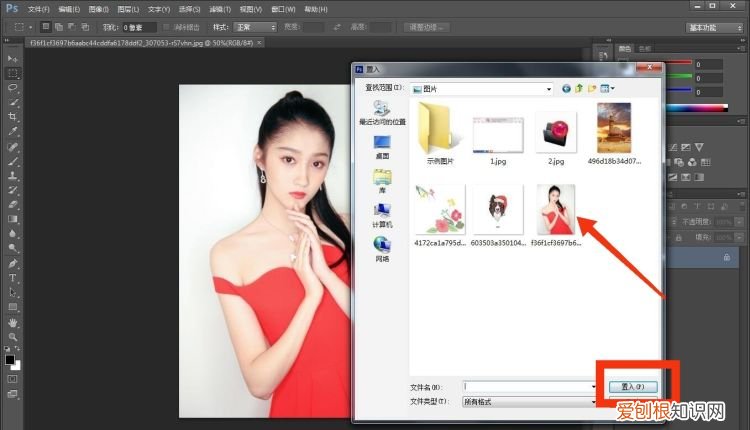Create new folder icon in Place dialog

coord(592,88)
